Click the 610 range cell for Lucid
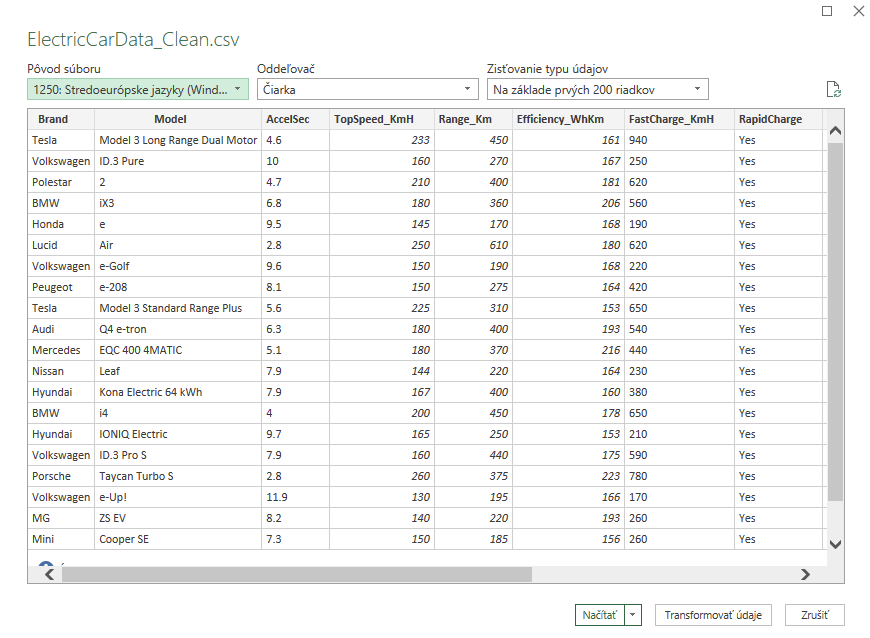This screenshot has height=638, width=870. tap(473, 245)
